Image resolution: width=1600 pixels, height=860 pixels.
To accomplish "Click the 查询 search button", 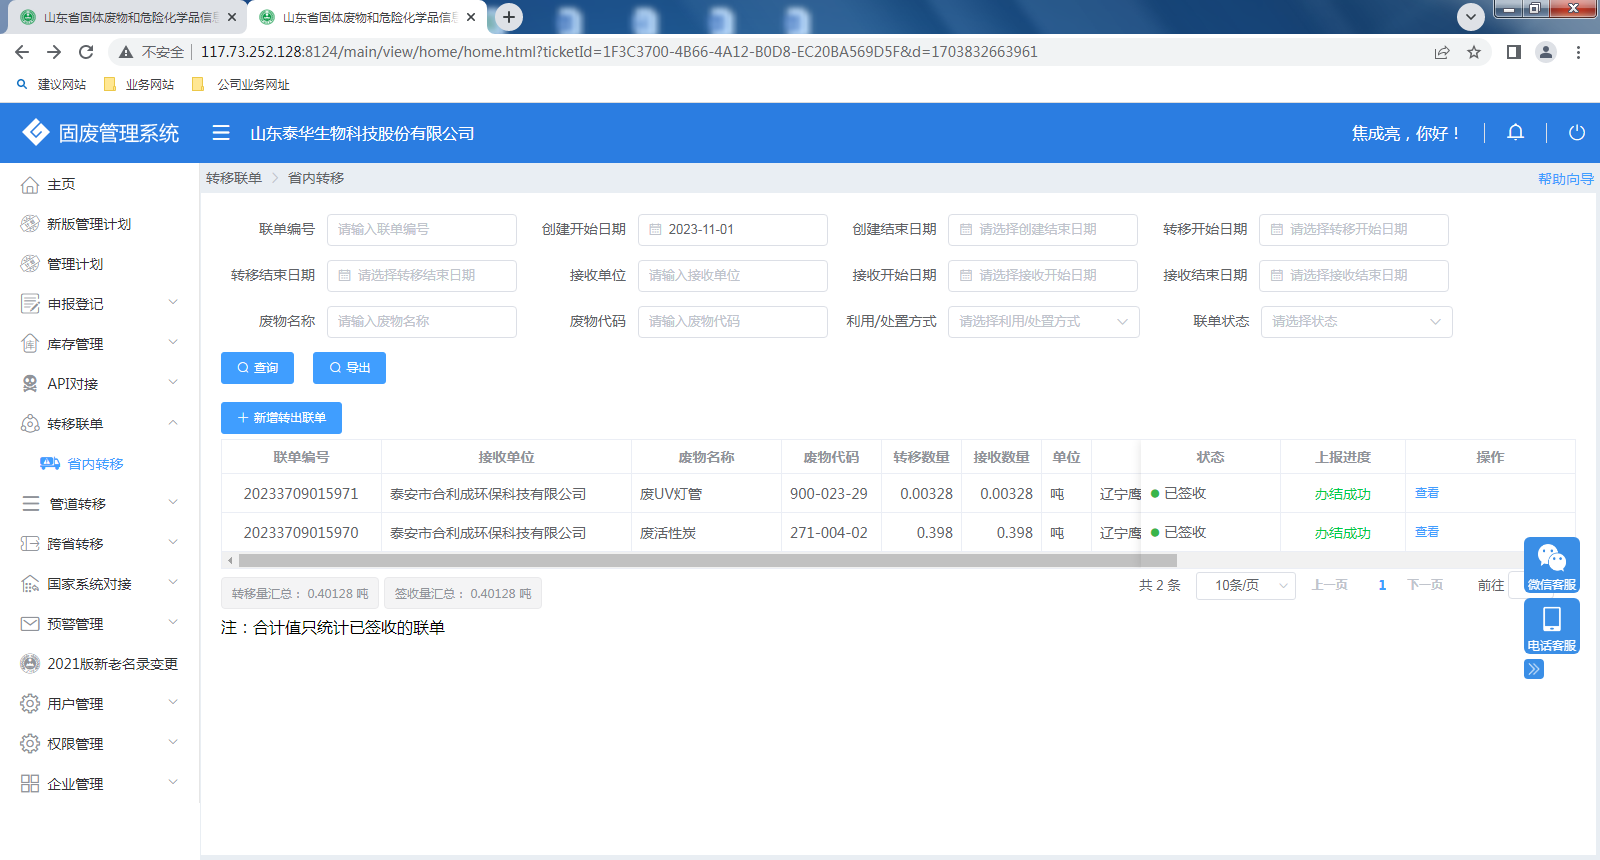I will (257, 368).
